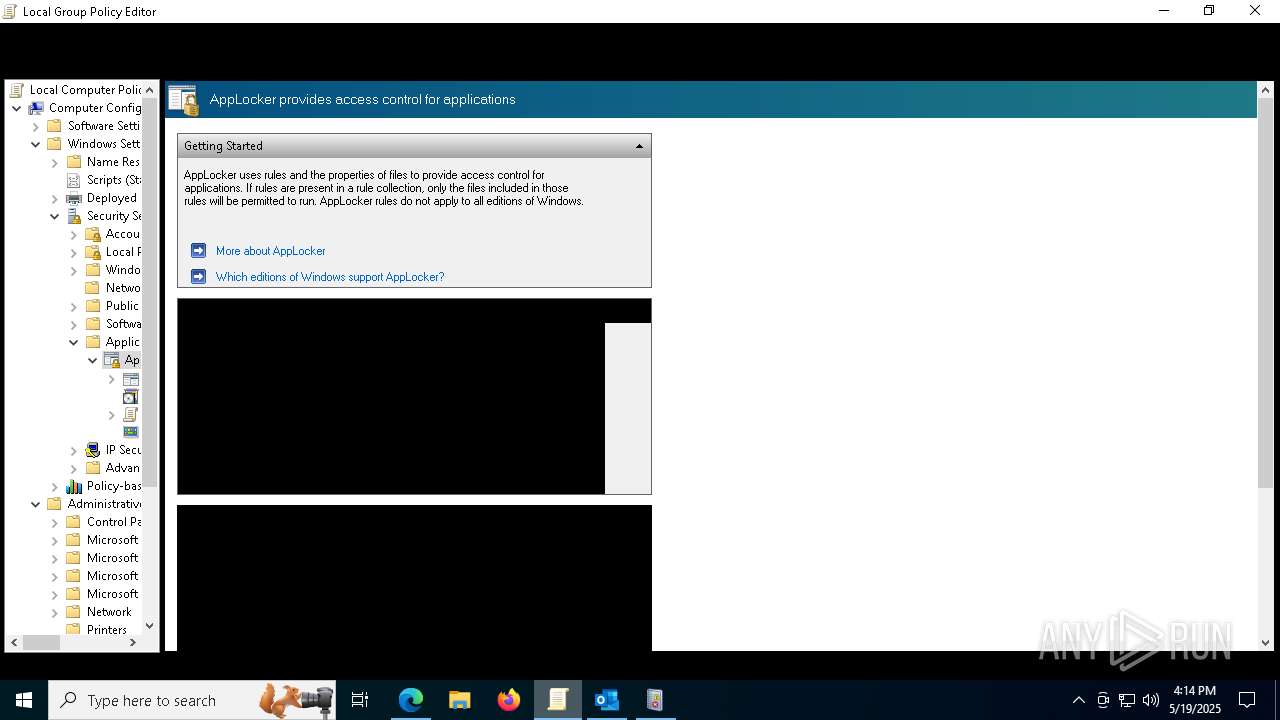Viewport: 1280px width, 720px height.
Task: Click the Deployed Printers printer icon
Action: tap(73, 198)
